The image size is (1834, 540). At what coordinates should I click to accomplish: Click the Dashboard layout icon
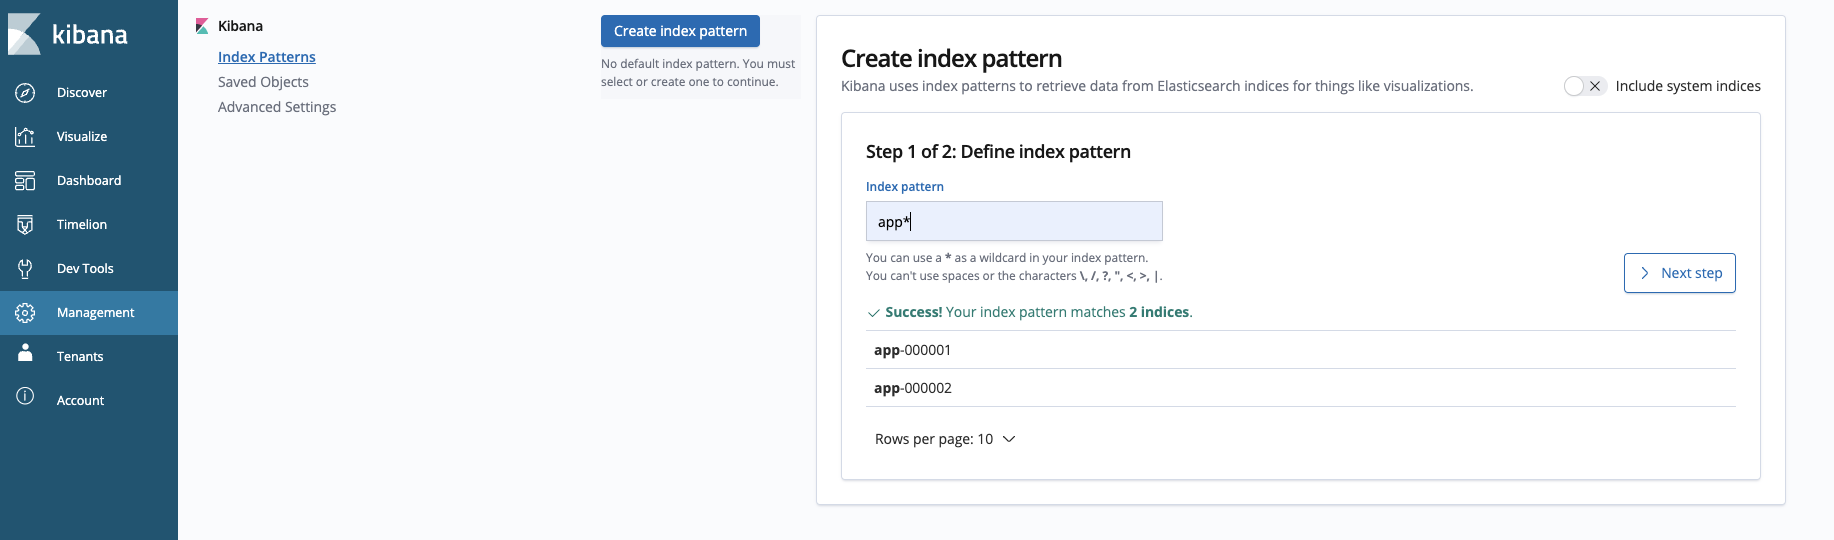25,181
